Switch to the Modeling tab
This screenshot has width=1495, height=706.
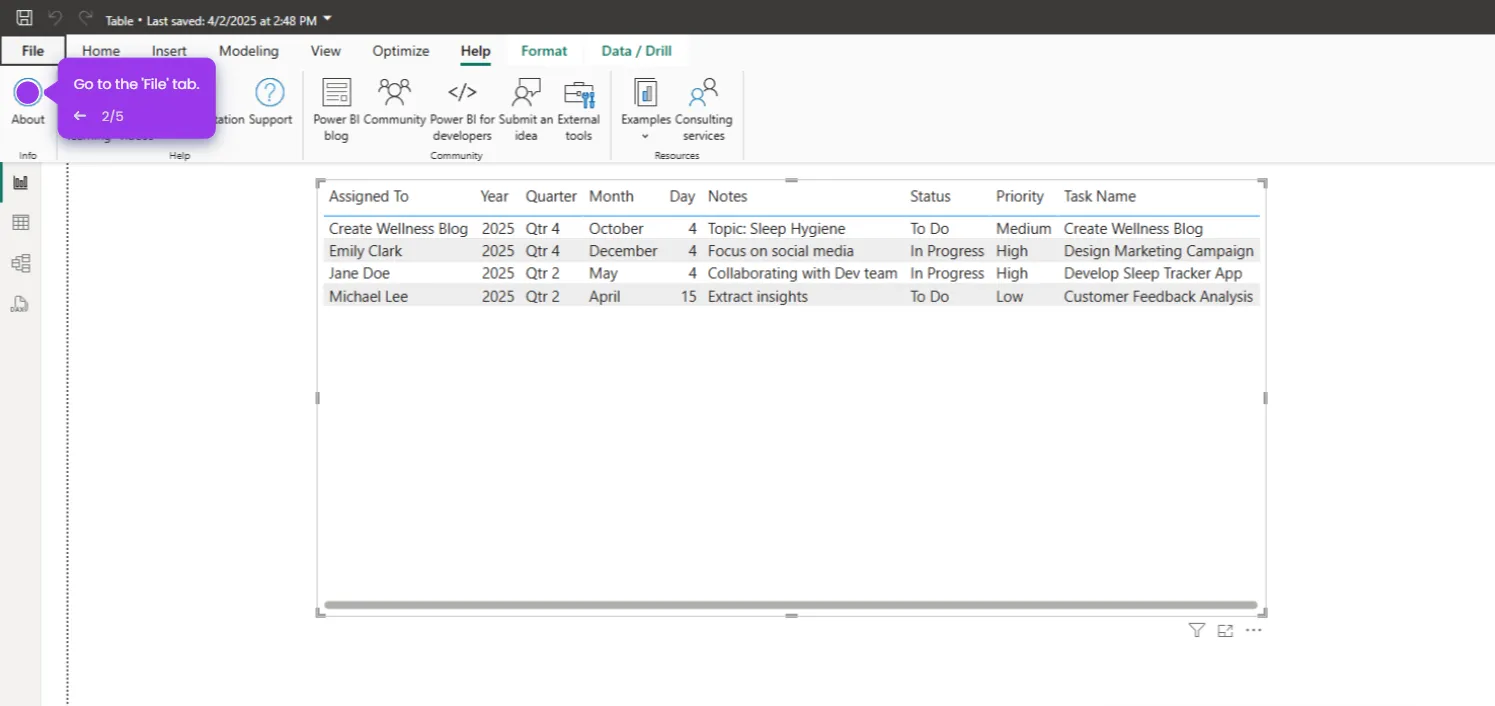tap(249, 51)
